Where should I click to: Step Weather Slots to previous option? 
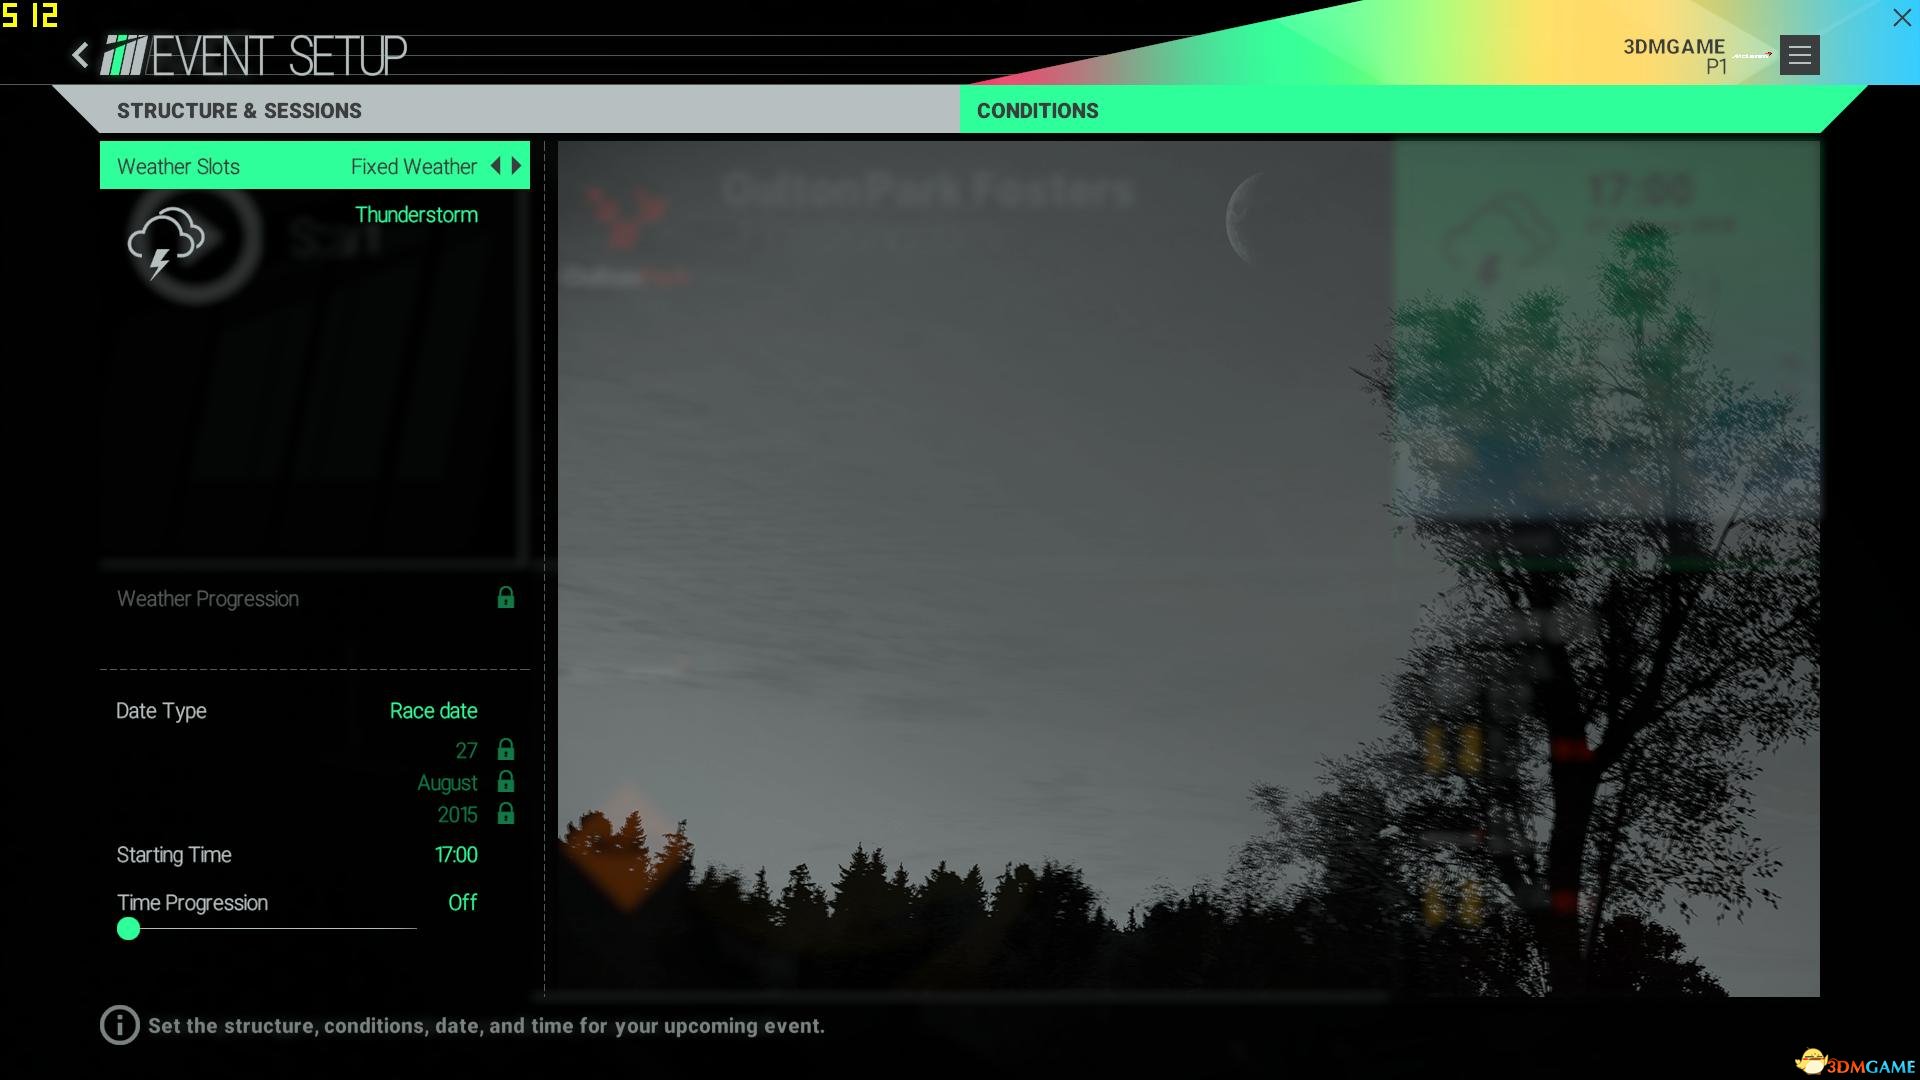pos(495,166)
